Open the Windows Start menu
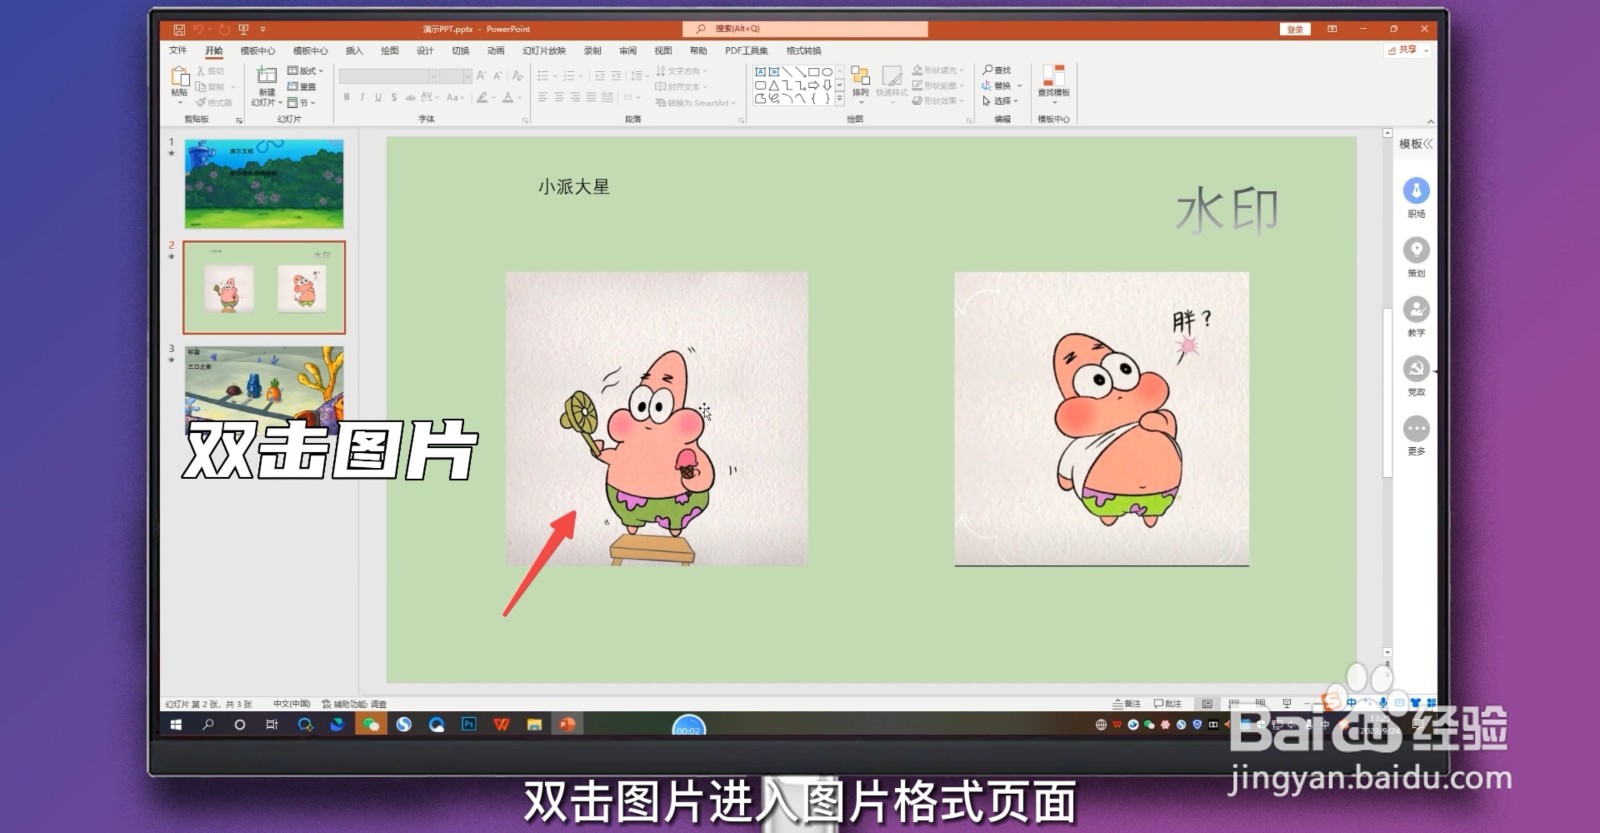Viewport: 1600px width, 833px height. tap(176, 724)
